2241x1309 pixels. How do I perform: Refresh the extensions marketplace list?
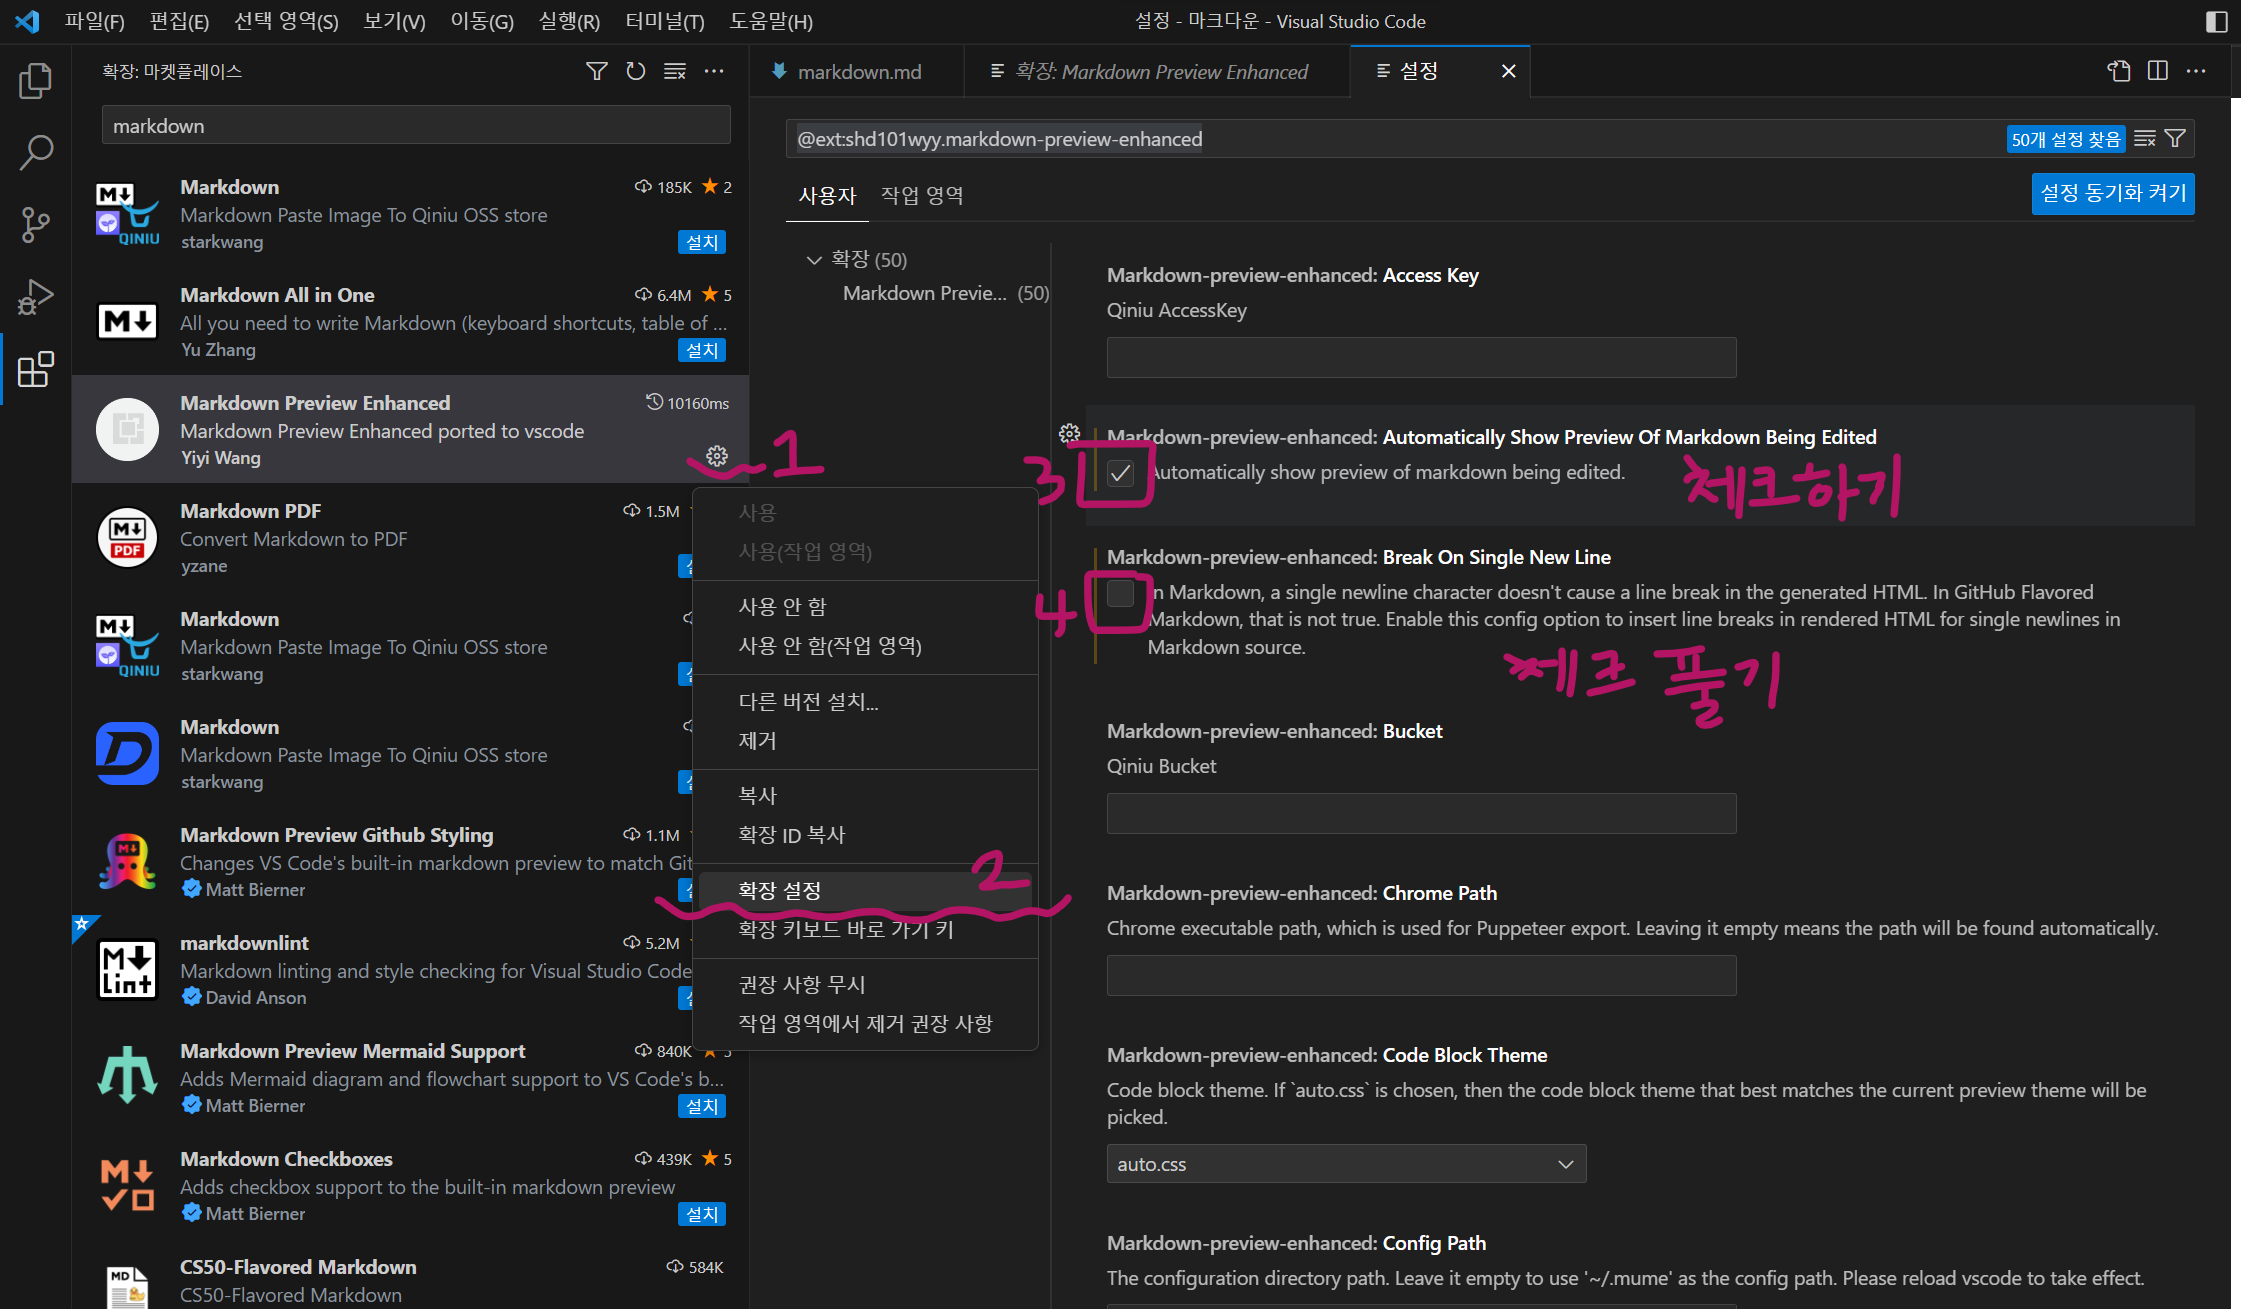[635, 71]
